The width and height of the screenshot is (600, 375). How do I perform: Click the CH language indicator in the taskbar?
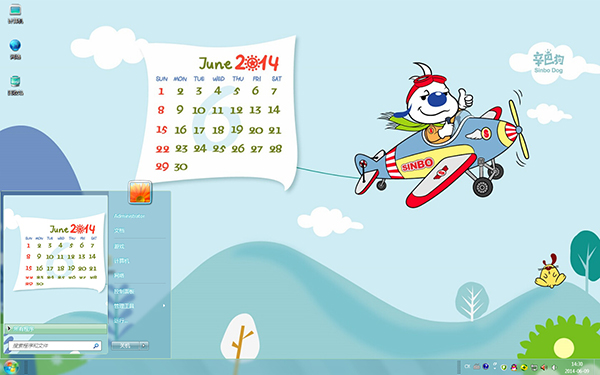[x=467, y=366]
